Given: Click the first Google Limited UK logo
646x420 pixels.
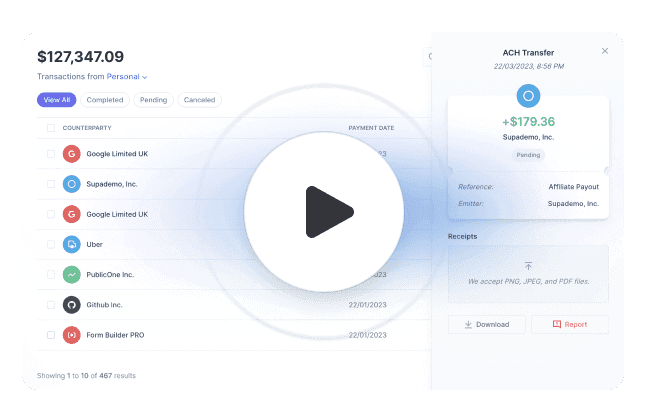Looking at the screenshot, I should click(x=71, y=154).
